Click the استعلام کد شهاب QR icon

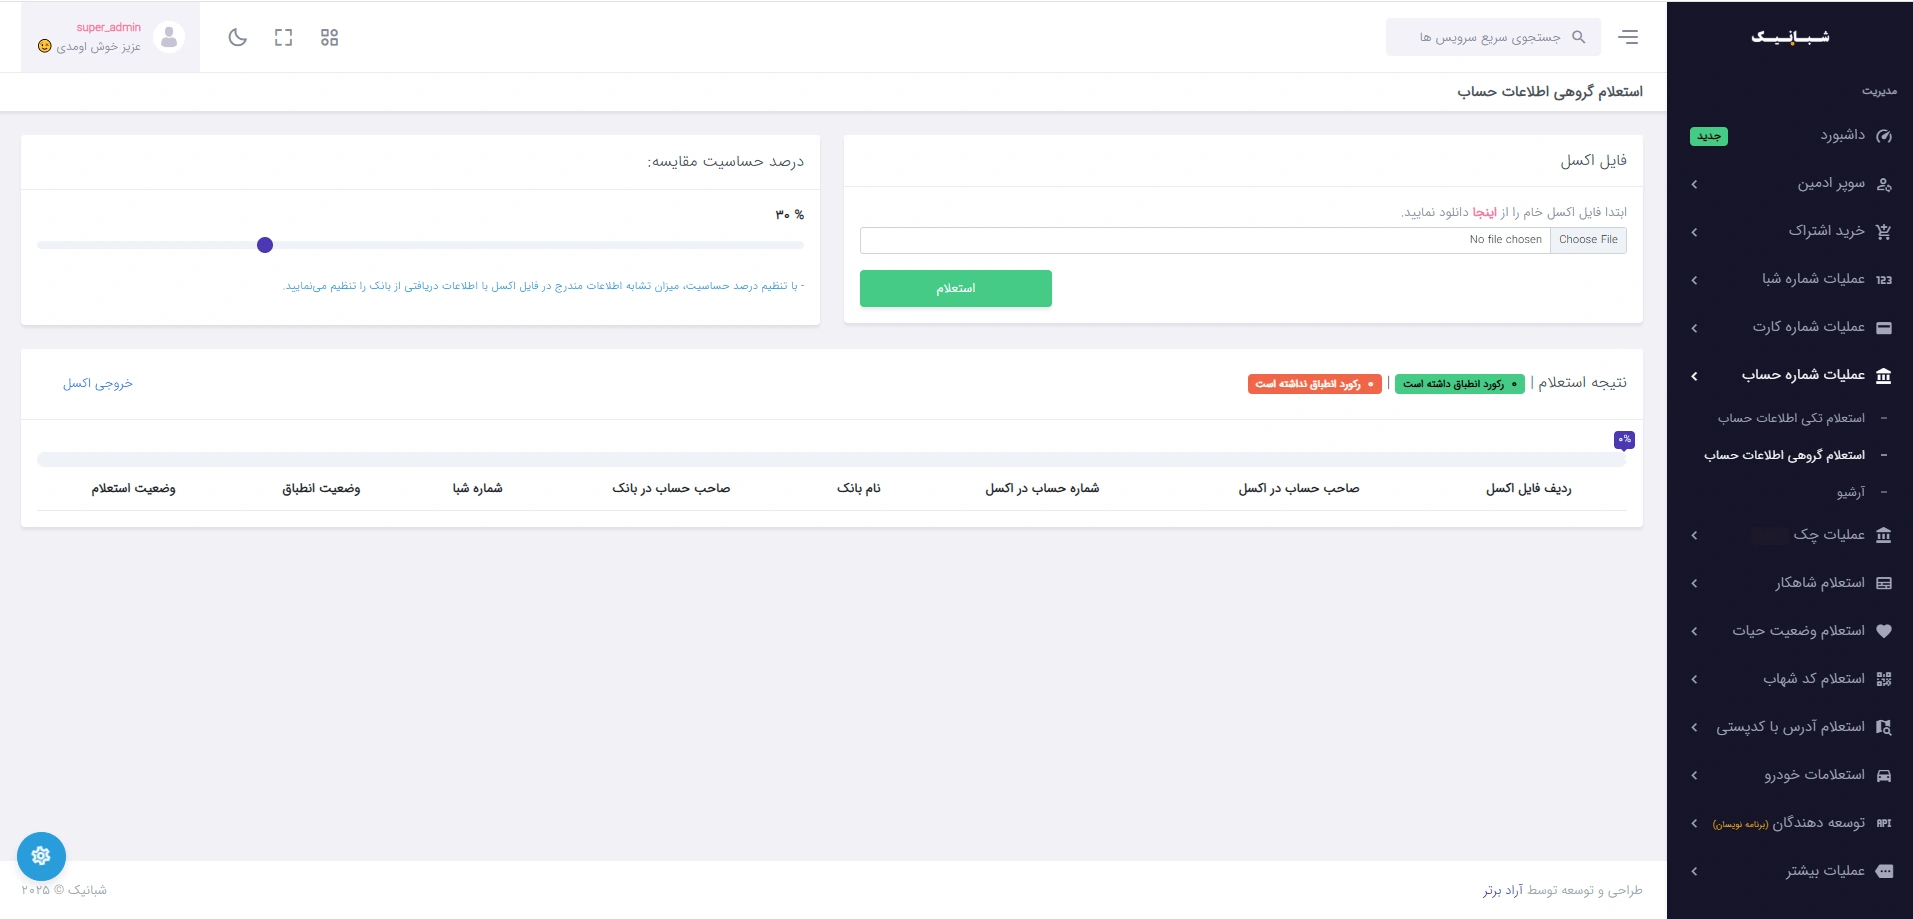(1884, 679)
